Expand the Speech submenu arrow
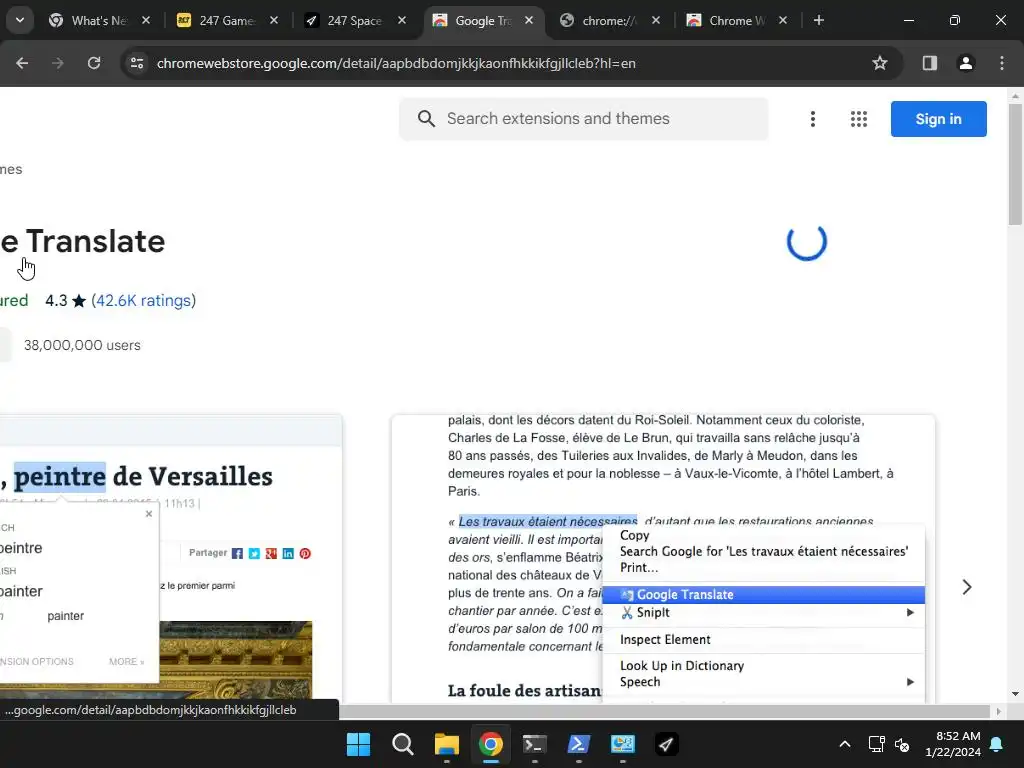This screenshot has height=768, width=1024. point(910,682)
